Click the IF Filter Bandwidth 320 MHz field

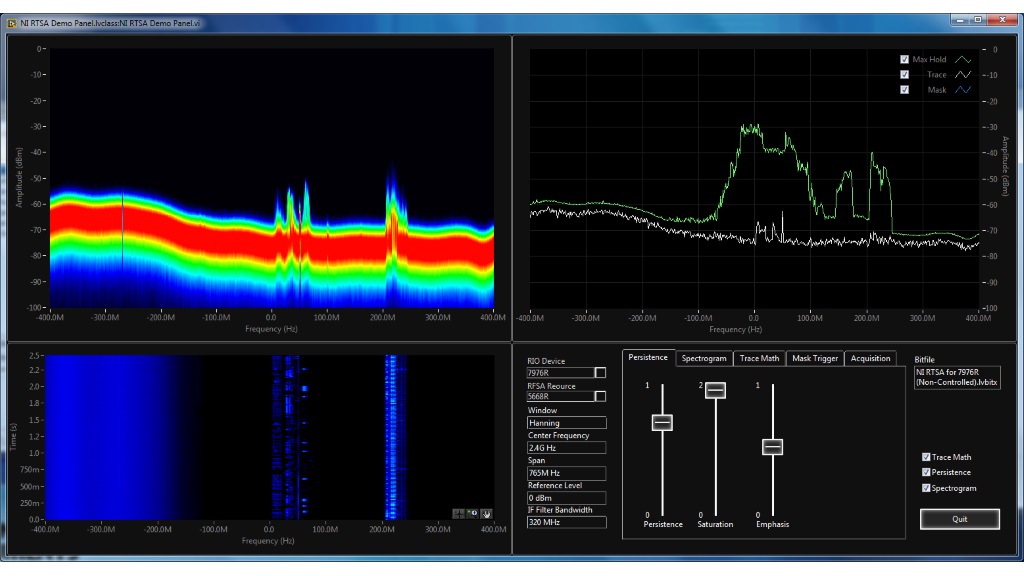(x=566, y=522)
